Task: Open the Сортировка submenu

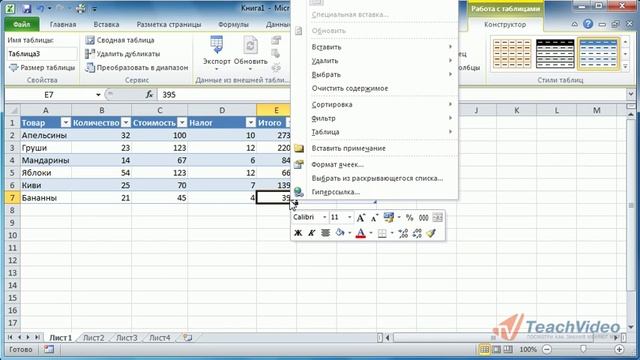Action: pos(382,104)
